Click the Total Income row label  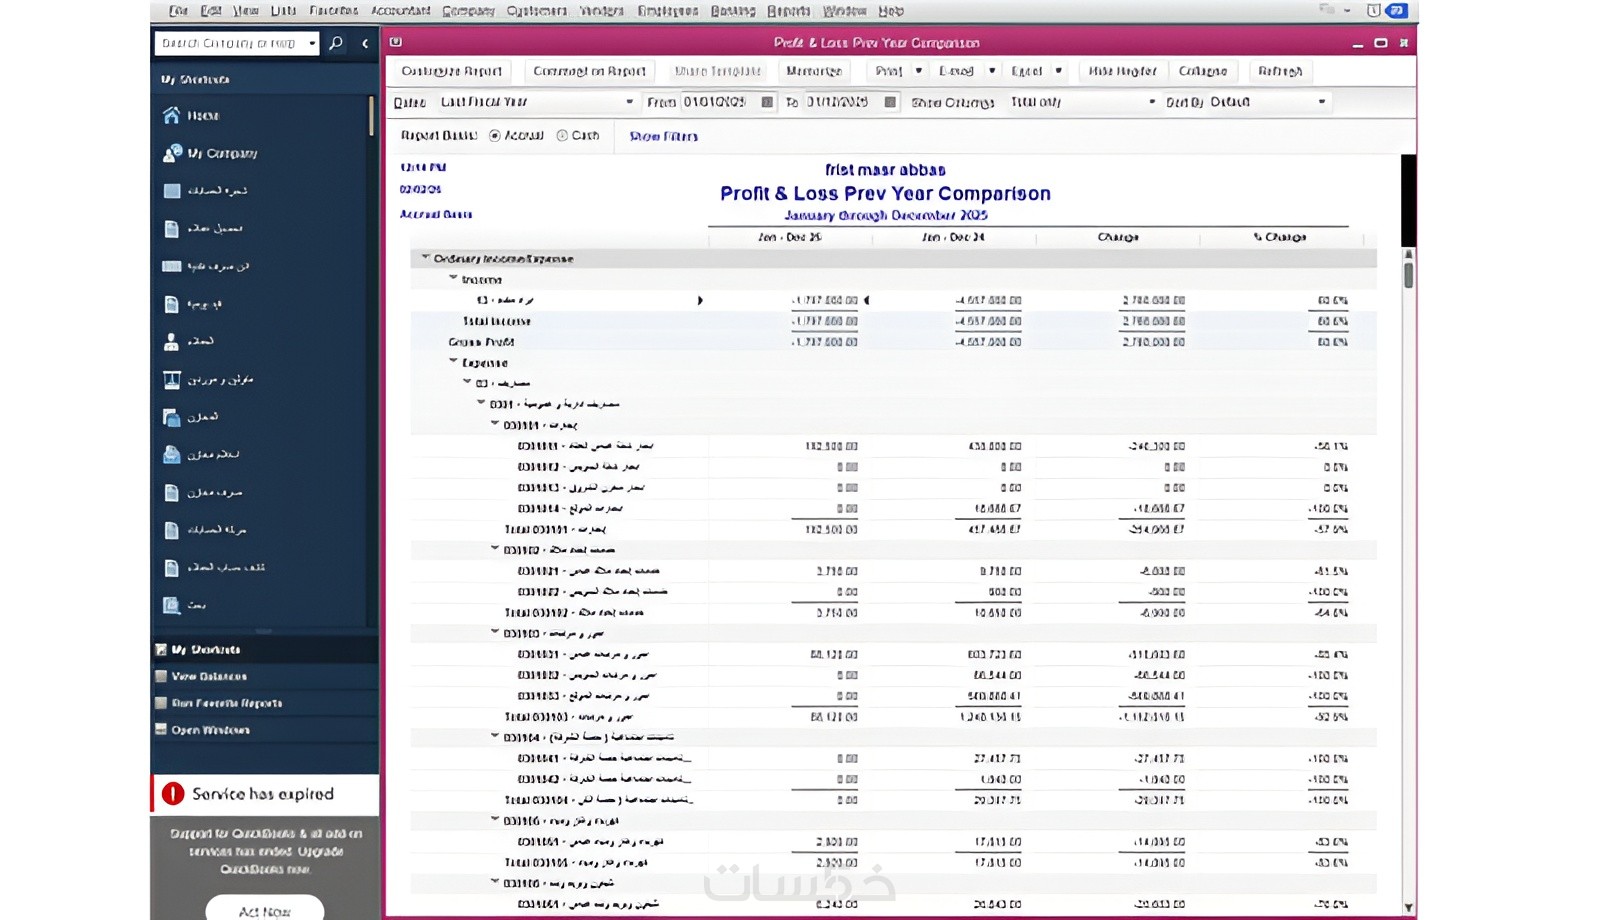pos(496,321)
